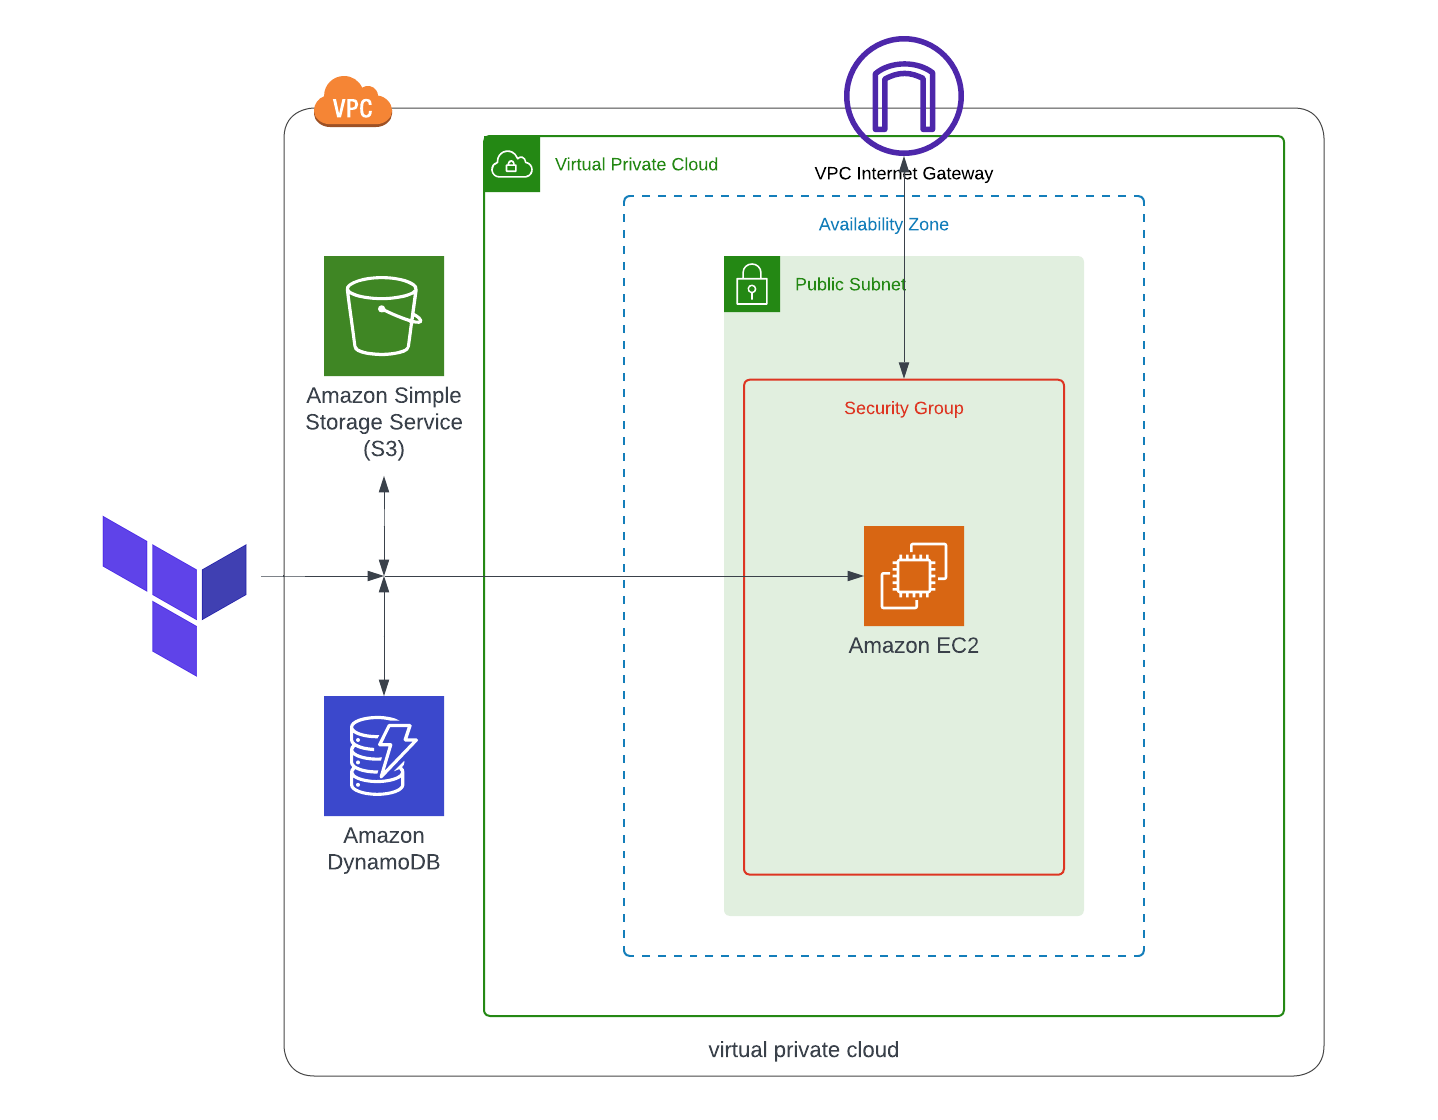Select the 'Amazon DynamoDB' caption
Viewport: 1438px width, 1120px height.
tap(384, 849)
